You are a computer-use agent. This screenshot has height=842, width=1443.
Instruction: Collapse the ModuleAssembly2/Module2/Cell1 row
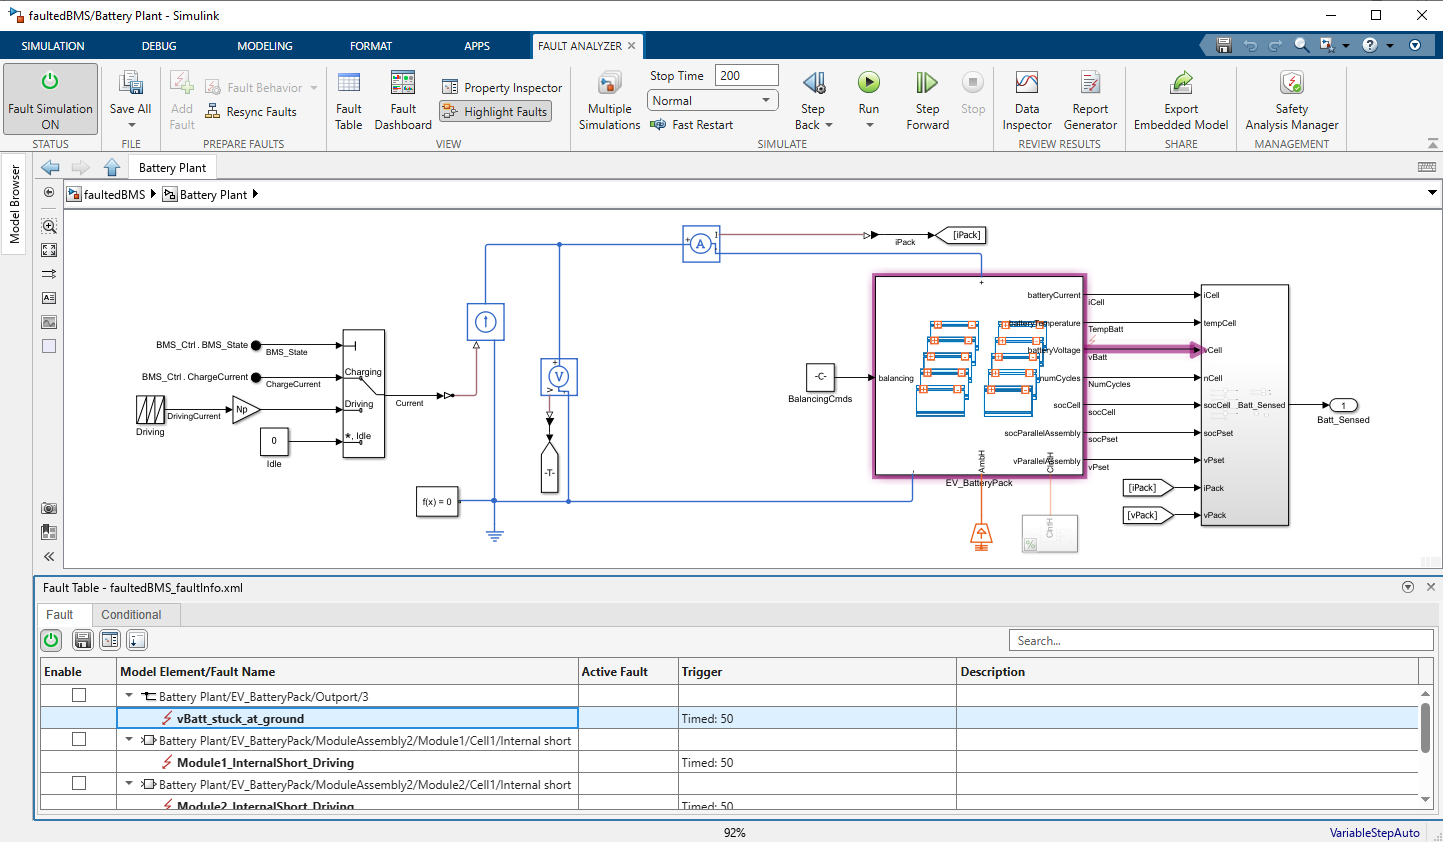129,784
